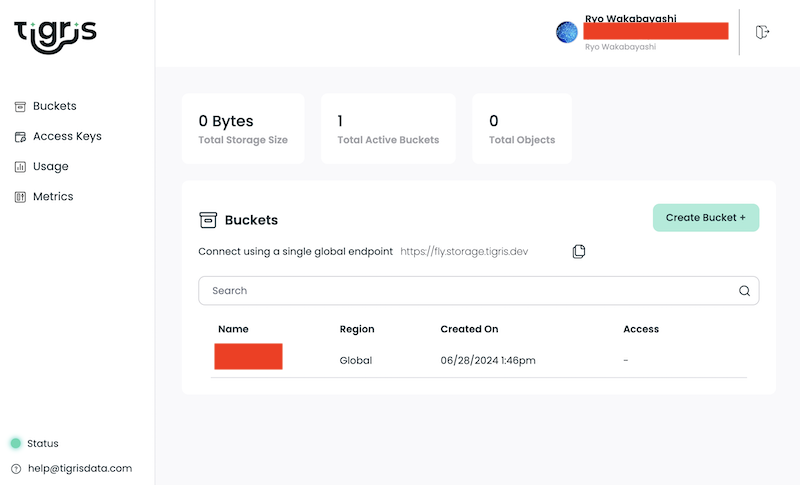Click the Total Active Buckets card

pyautogui.click(x=388, y=129)
